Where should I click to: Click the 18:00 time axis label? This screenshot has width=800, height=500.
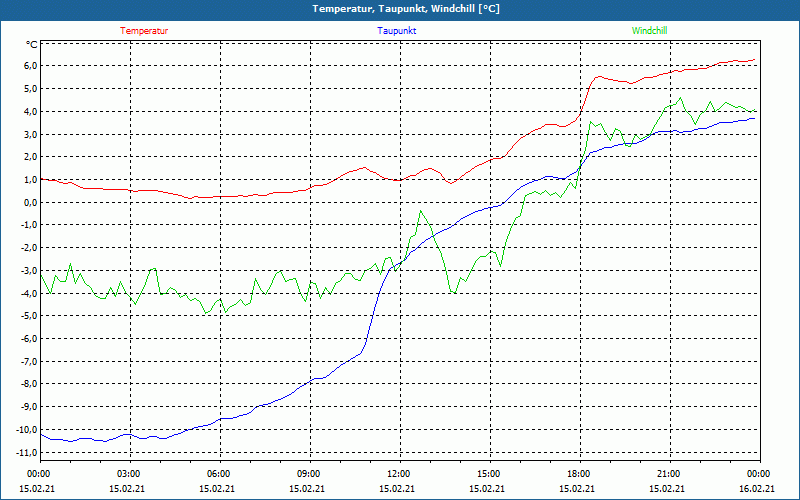[577, 473]
